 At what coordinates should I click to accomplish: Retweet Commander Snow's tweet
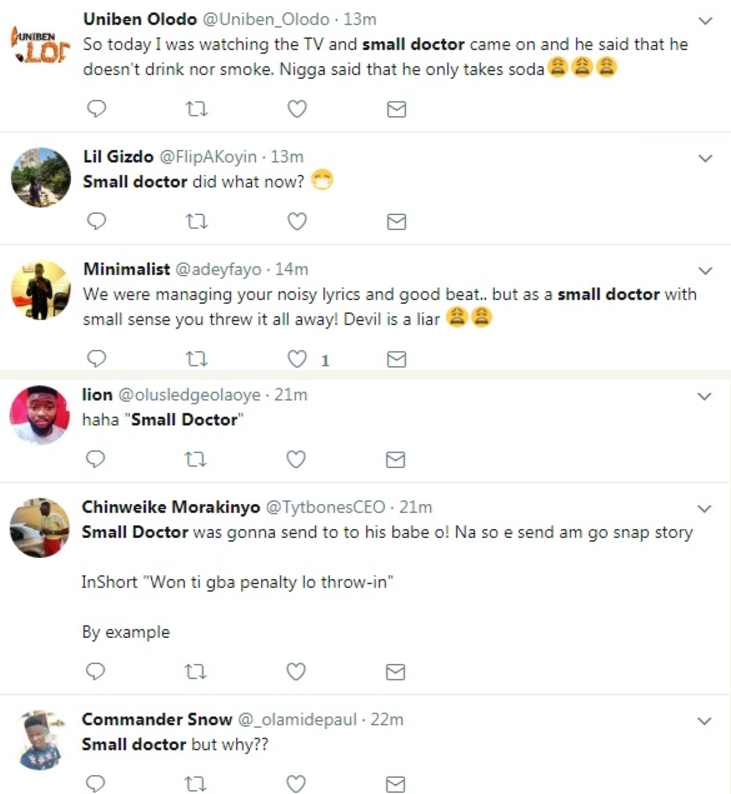click(195, 784)
